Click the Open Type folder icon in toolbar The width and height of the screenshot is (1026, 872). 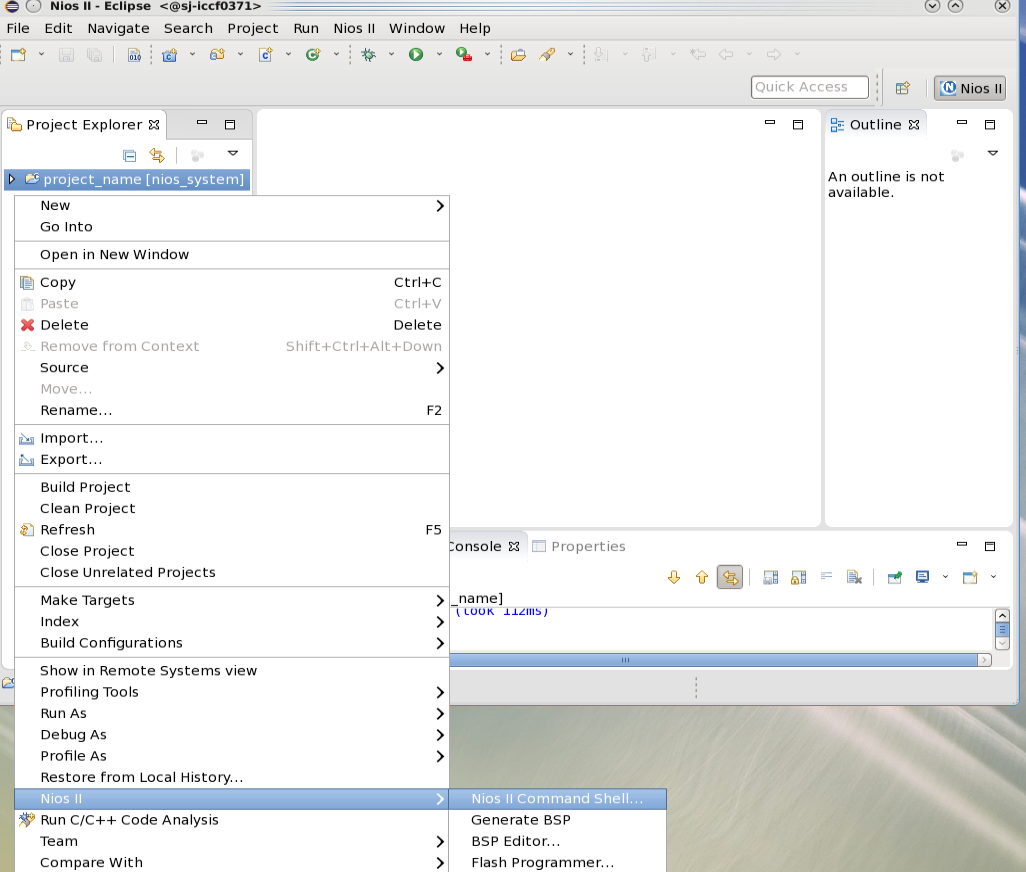(518, 55)
